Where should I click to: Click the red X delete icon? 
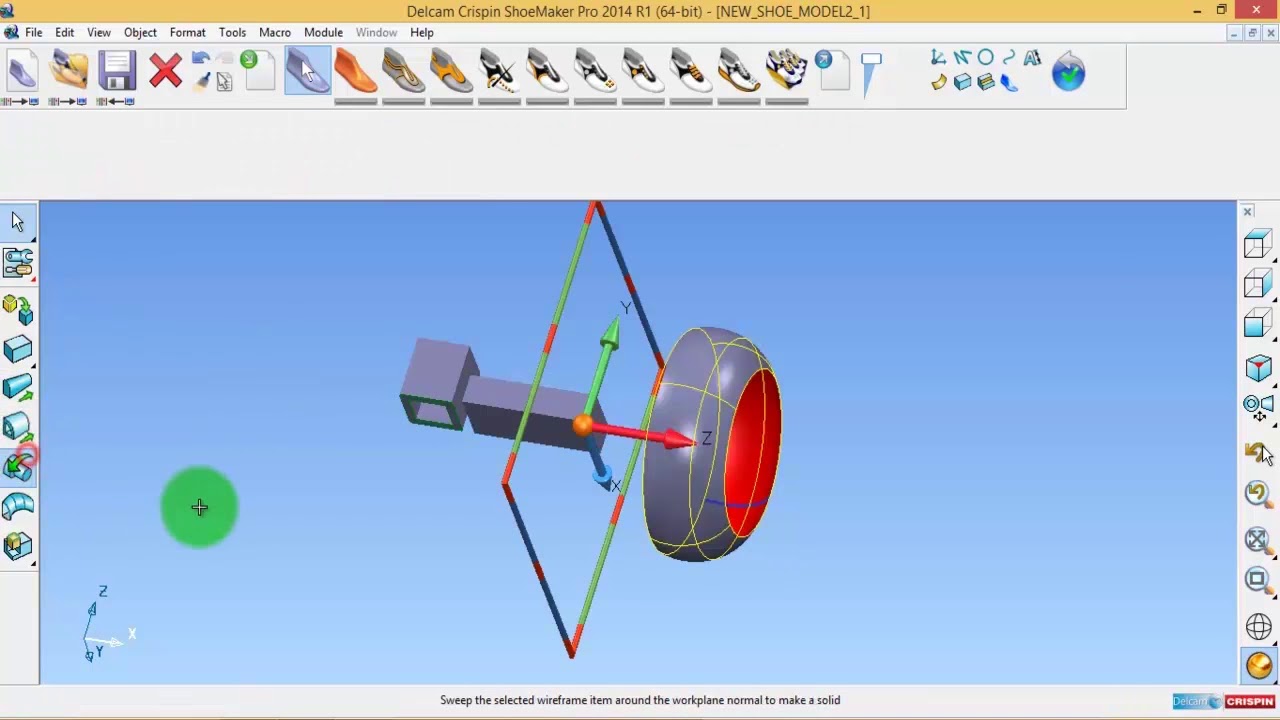[165, 72]
